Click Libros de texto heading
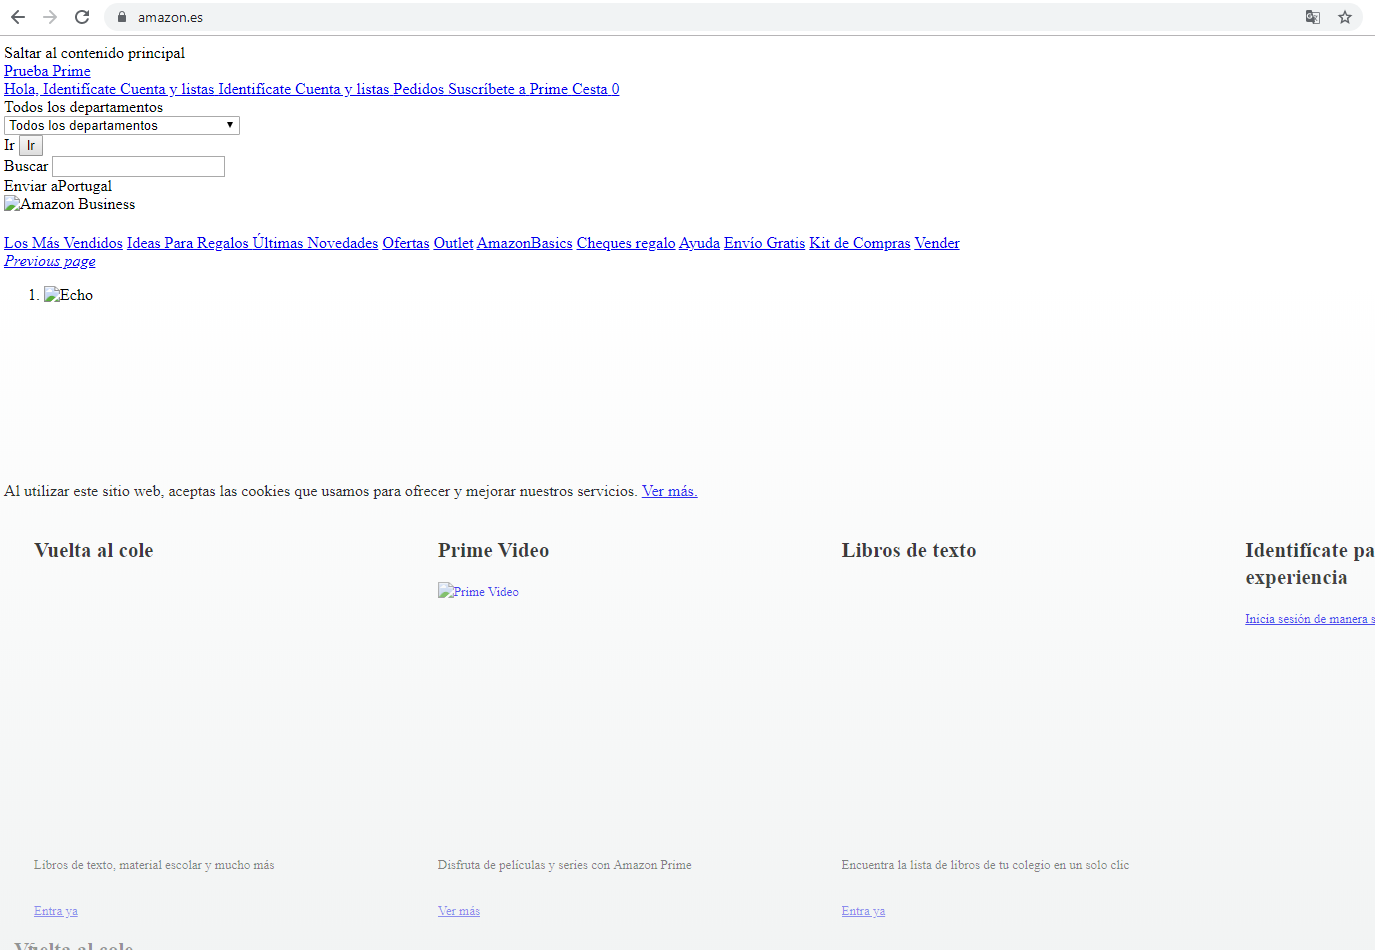The width and height of the screenshot is (1375, 950). coord(909,550)
